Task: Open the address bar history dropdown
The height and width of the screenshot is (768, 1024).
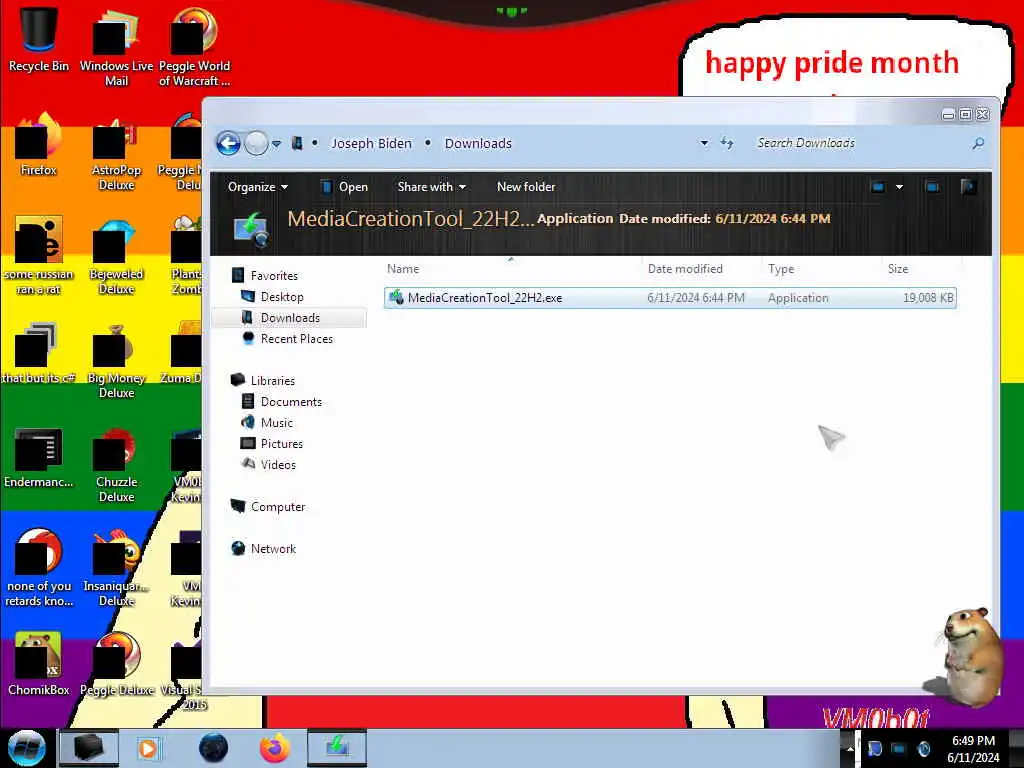Action: point(704,143)
